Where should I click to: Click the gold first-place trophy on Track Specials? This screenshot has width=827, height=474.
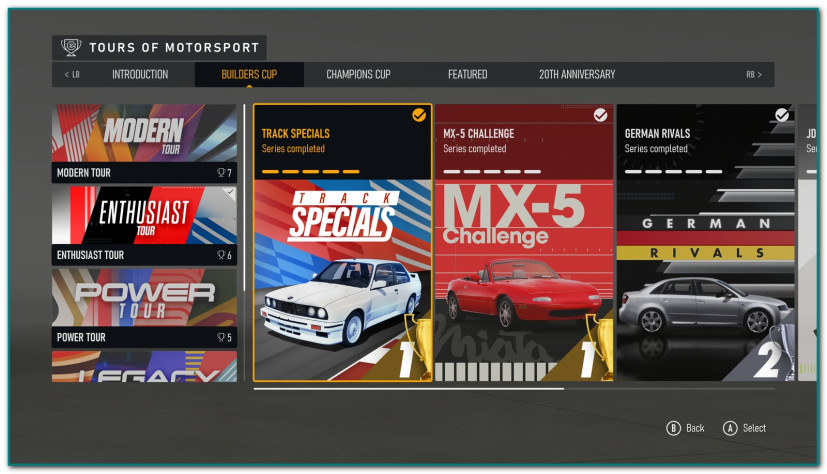pyautogui.click(x=419, y=346)
